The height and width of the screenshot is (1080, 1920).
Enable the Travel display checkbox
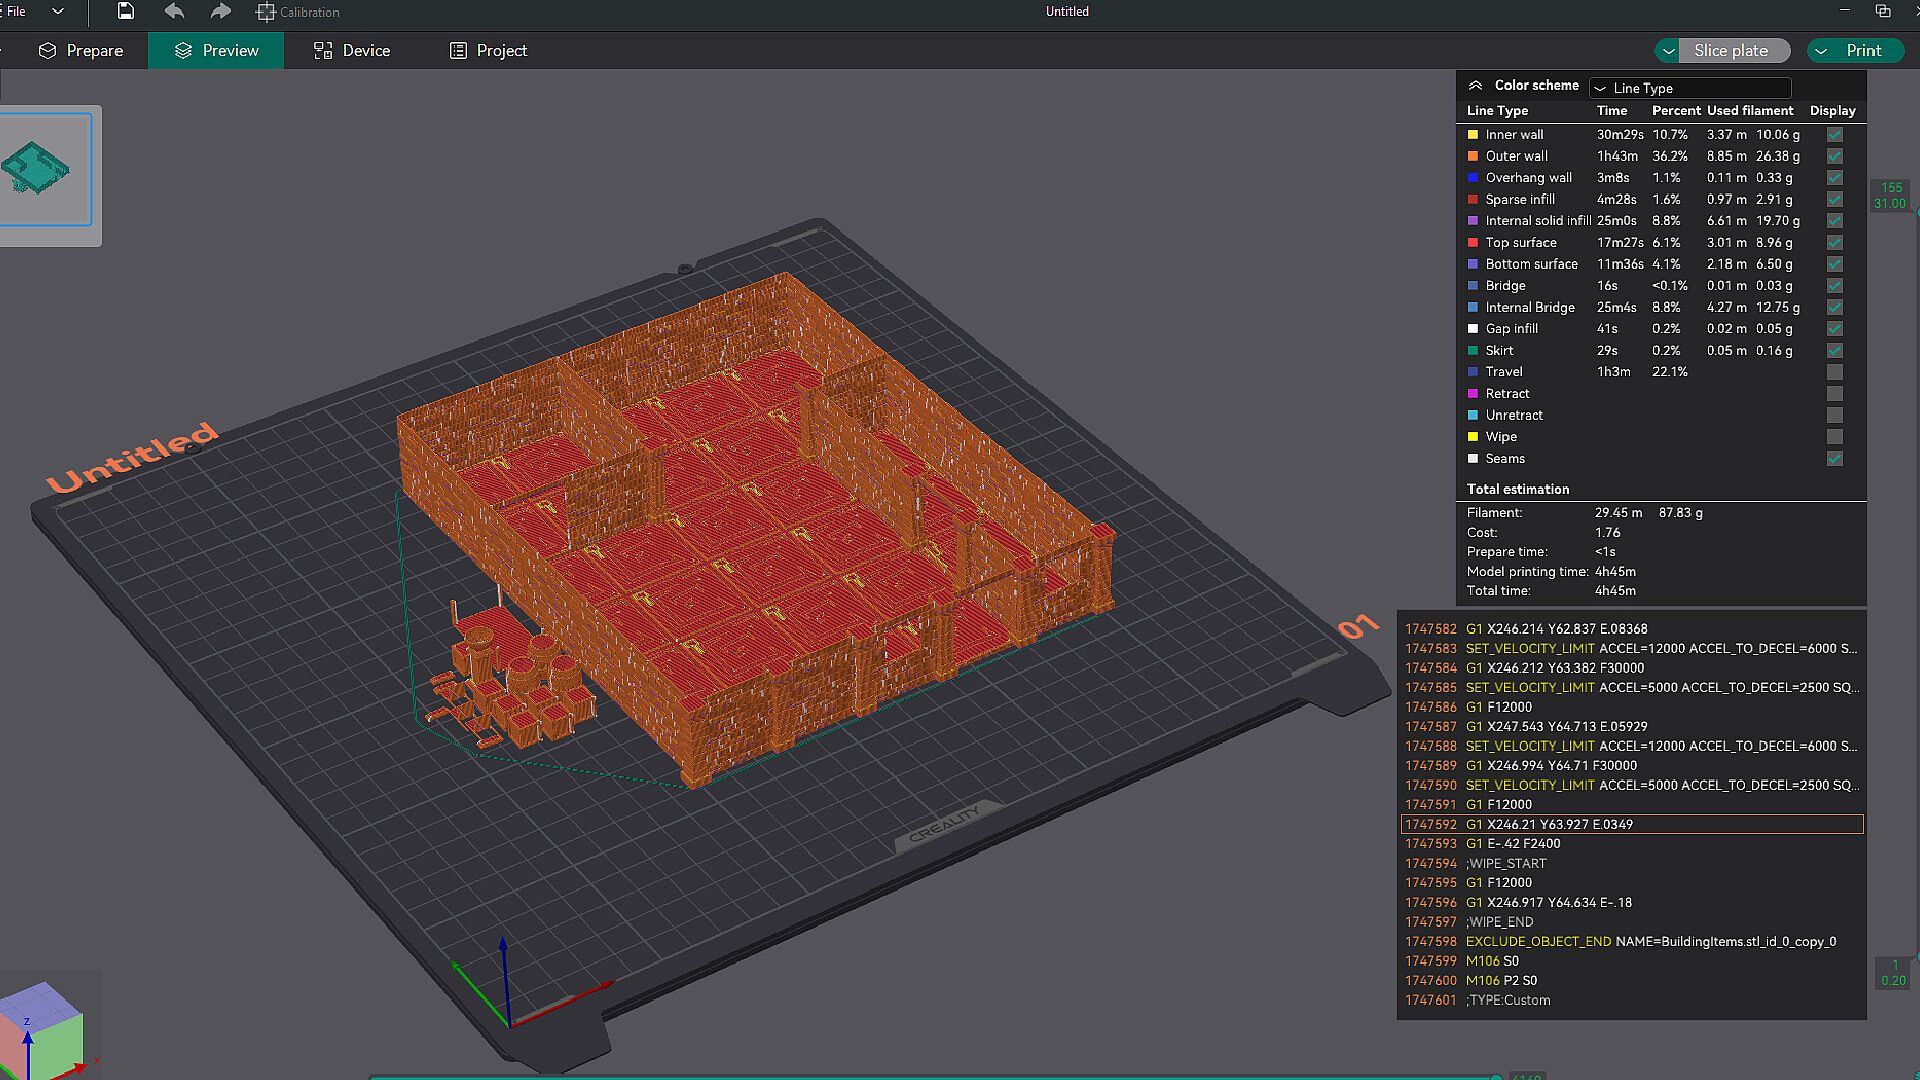coord(1834,372)
